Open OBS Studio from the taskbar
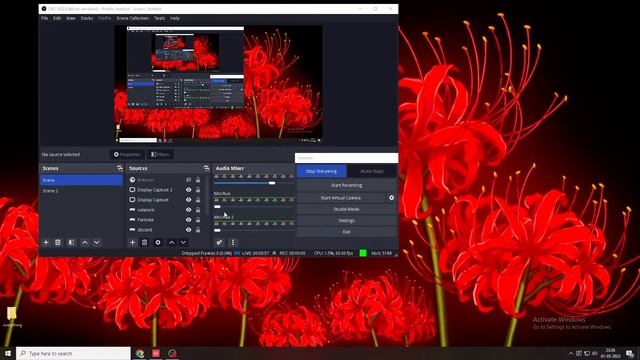This screenshot has height=360, width=640. [x=172, y=353]
